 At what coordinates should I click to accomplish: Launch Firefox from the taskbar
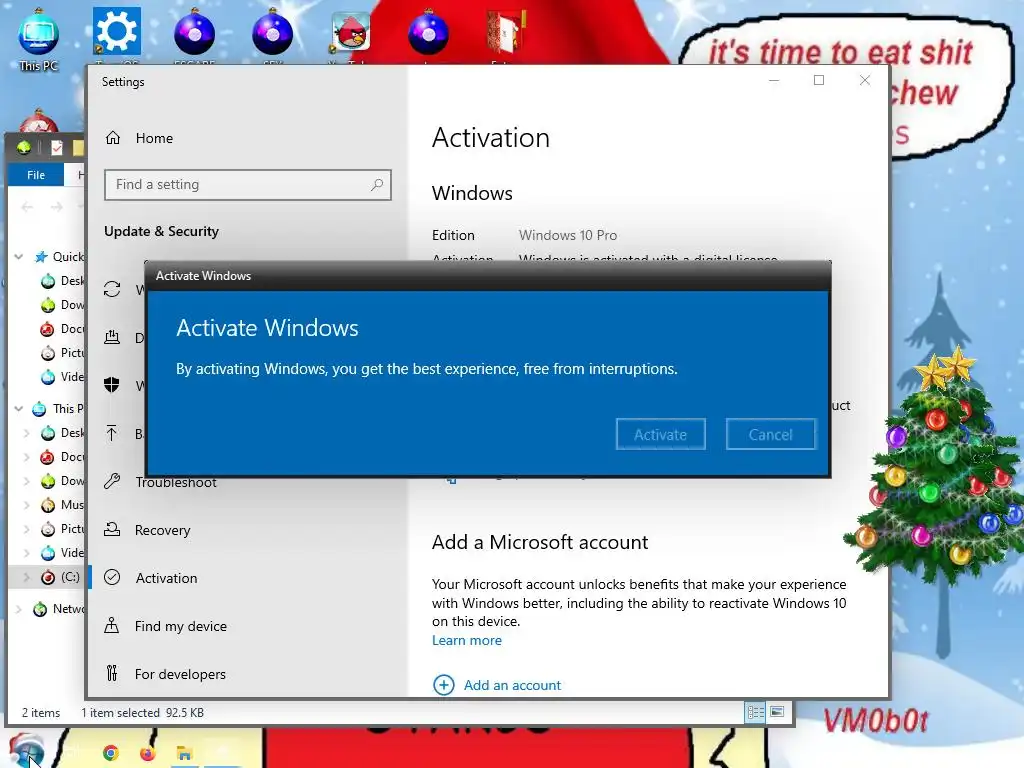148,754
